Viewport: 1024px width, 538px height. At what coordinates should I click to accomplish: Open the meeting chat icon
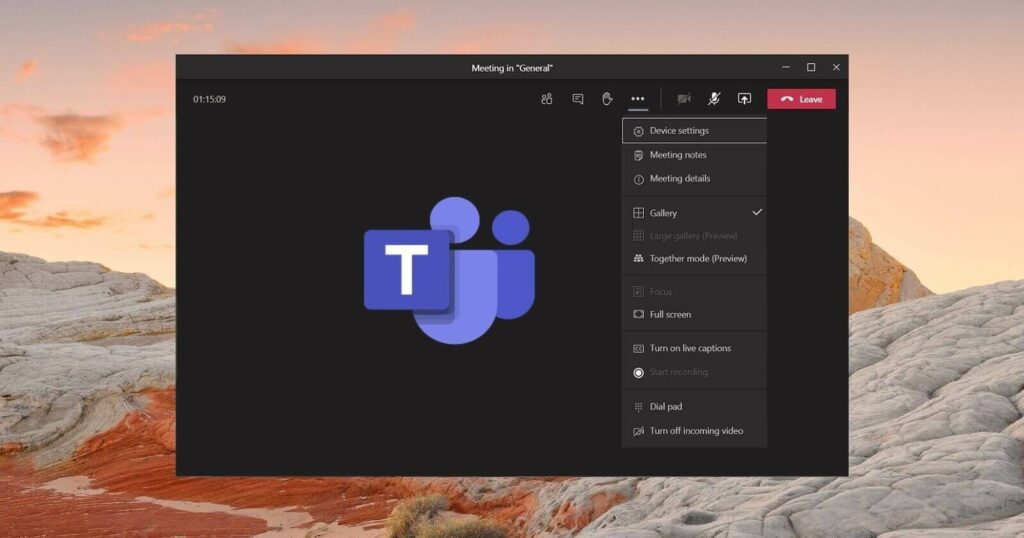(577, 99)
